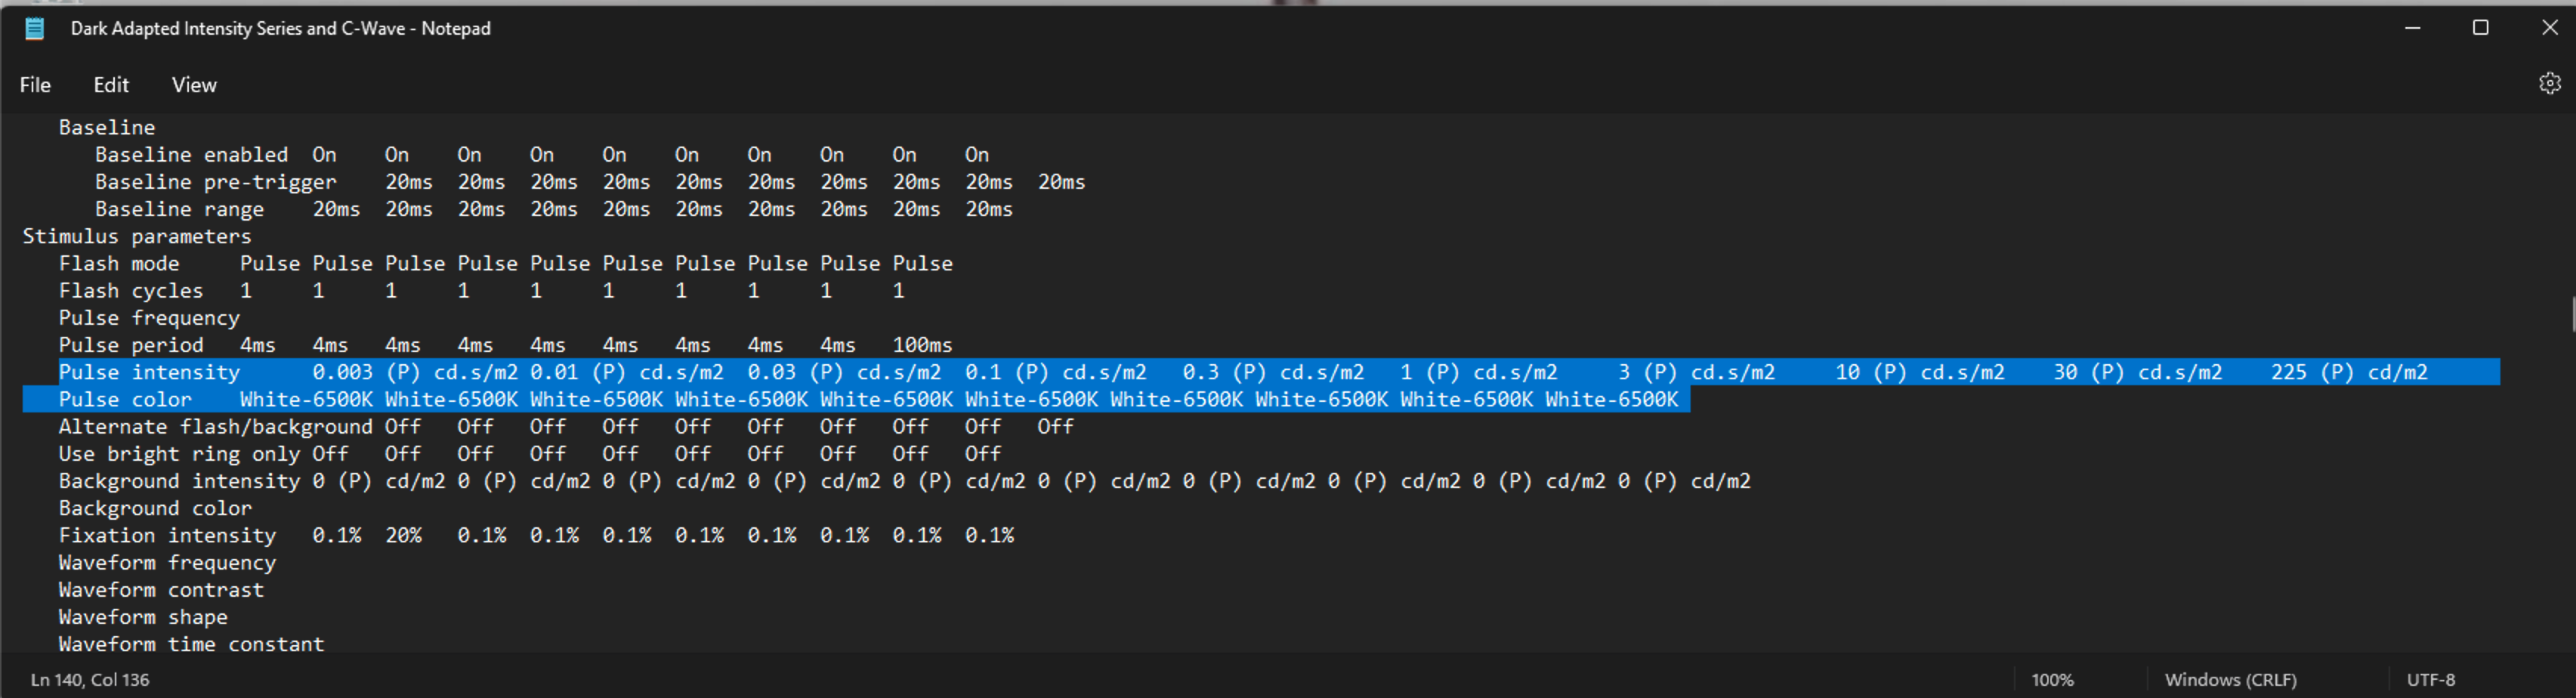This screenshot has height=698, width=2576.
Task: Click the 'Stimulus parameters' heading
Action: [x=137, y=236]
